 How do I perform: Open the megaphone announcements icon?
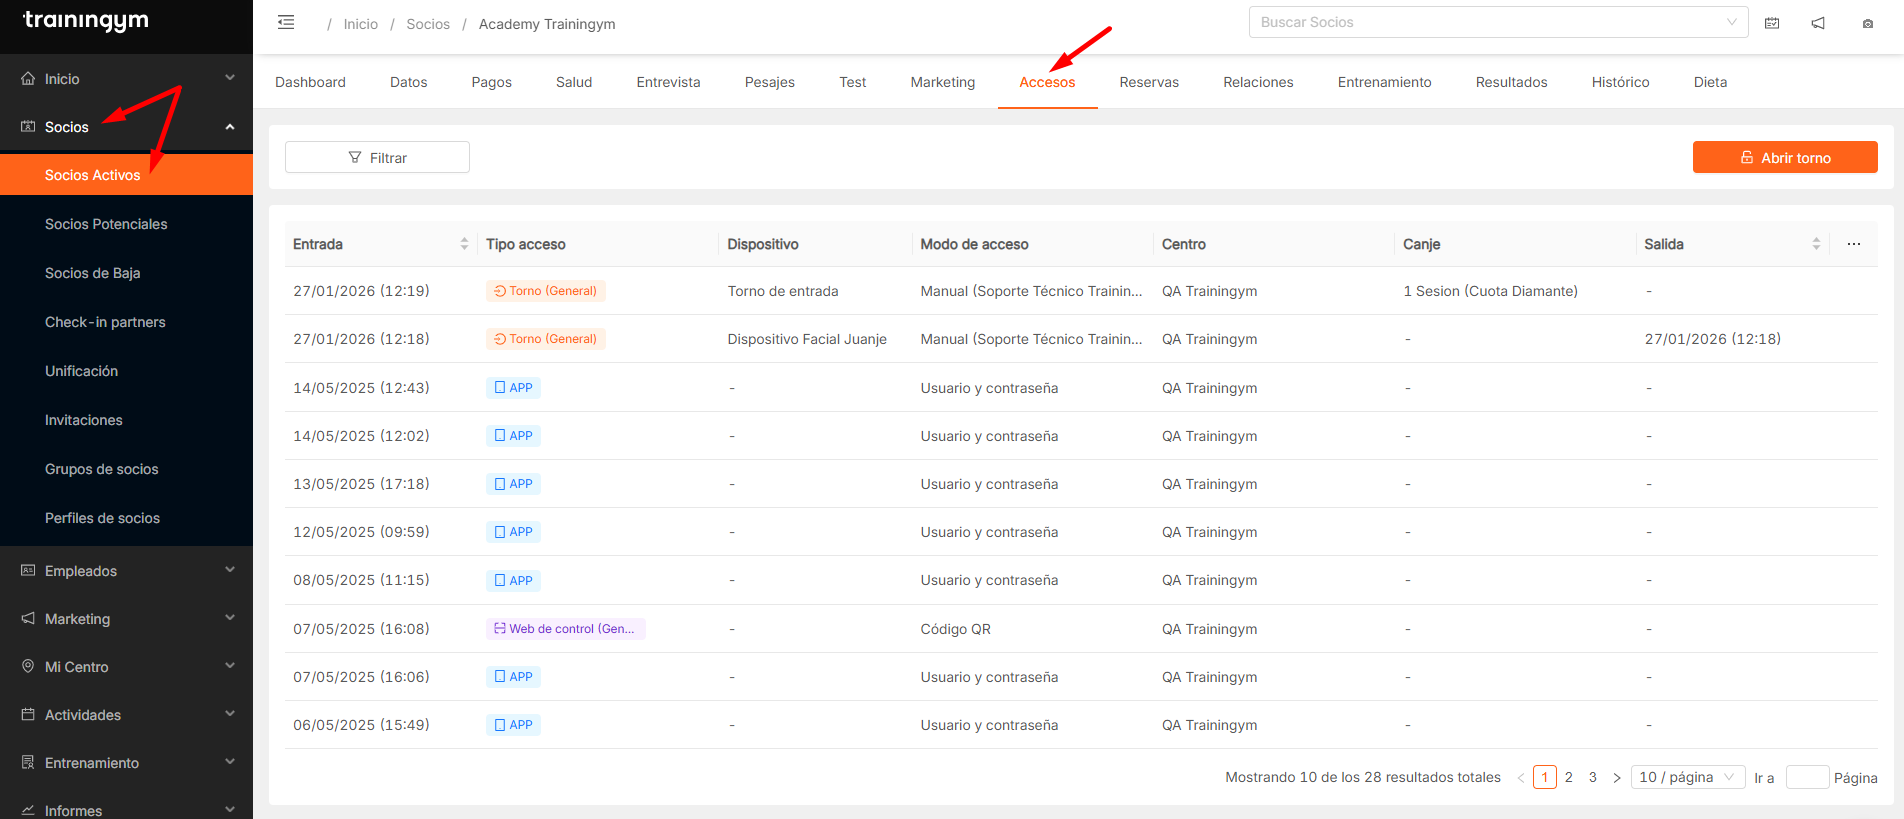click(x=1818, y=23)
